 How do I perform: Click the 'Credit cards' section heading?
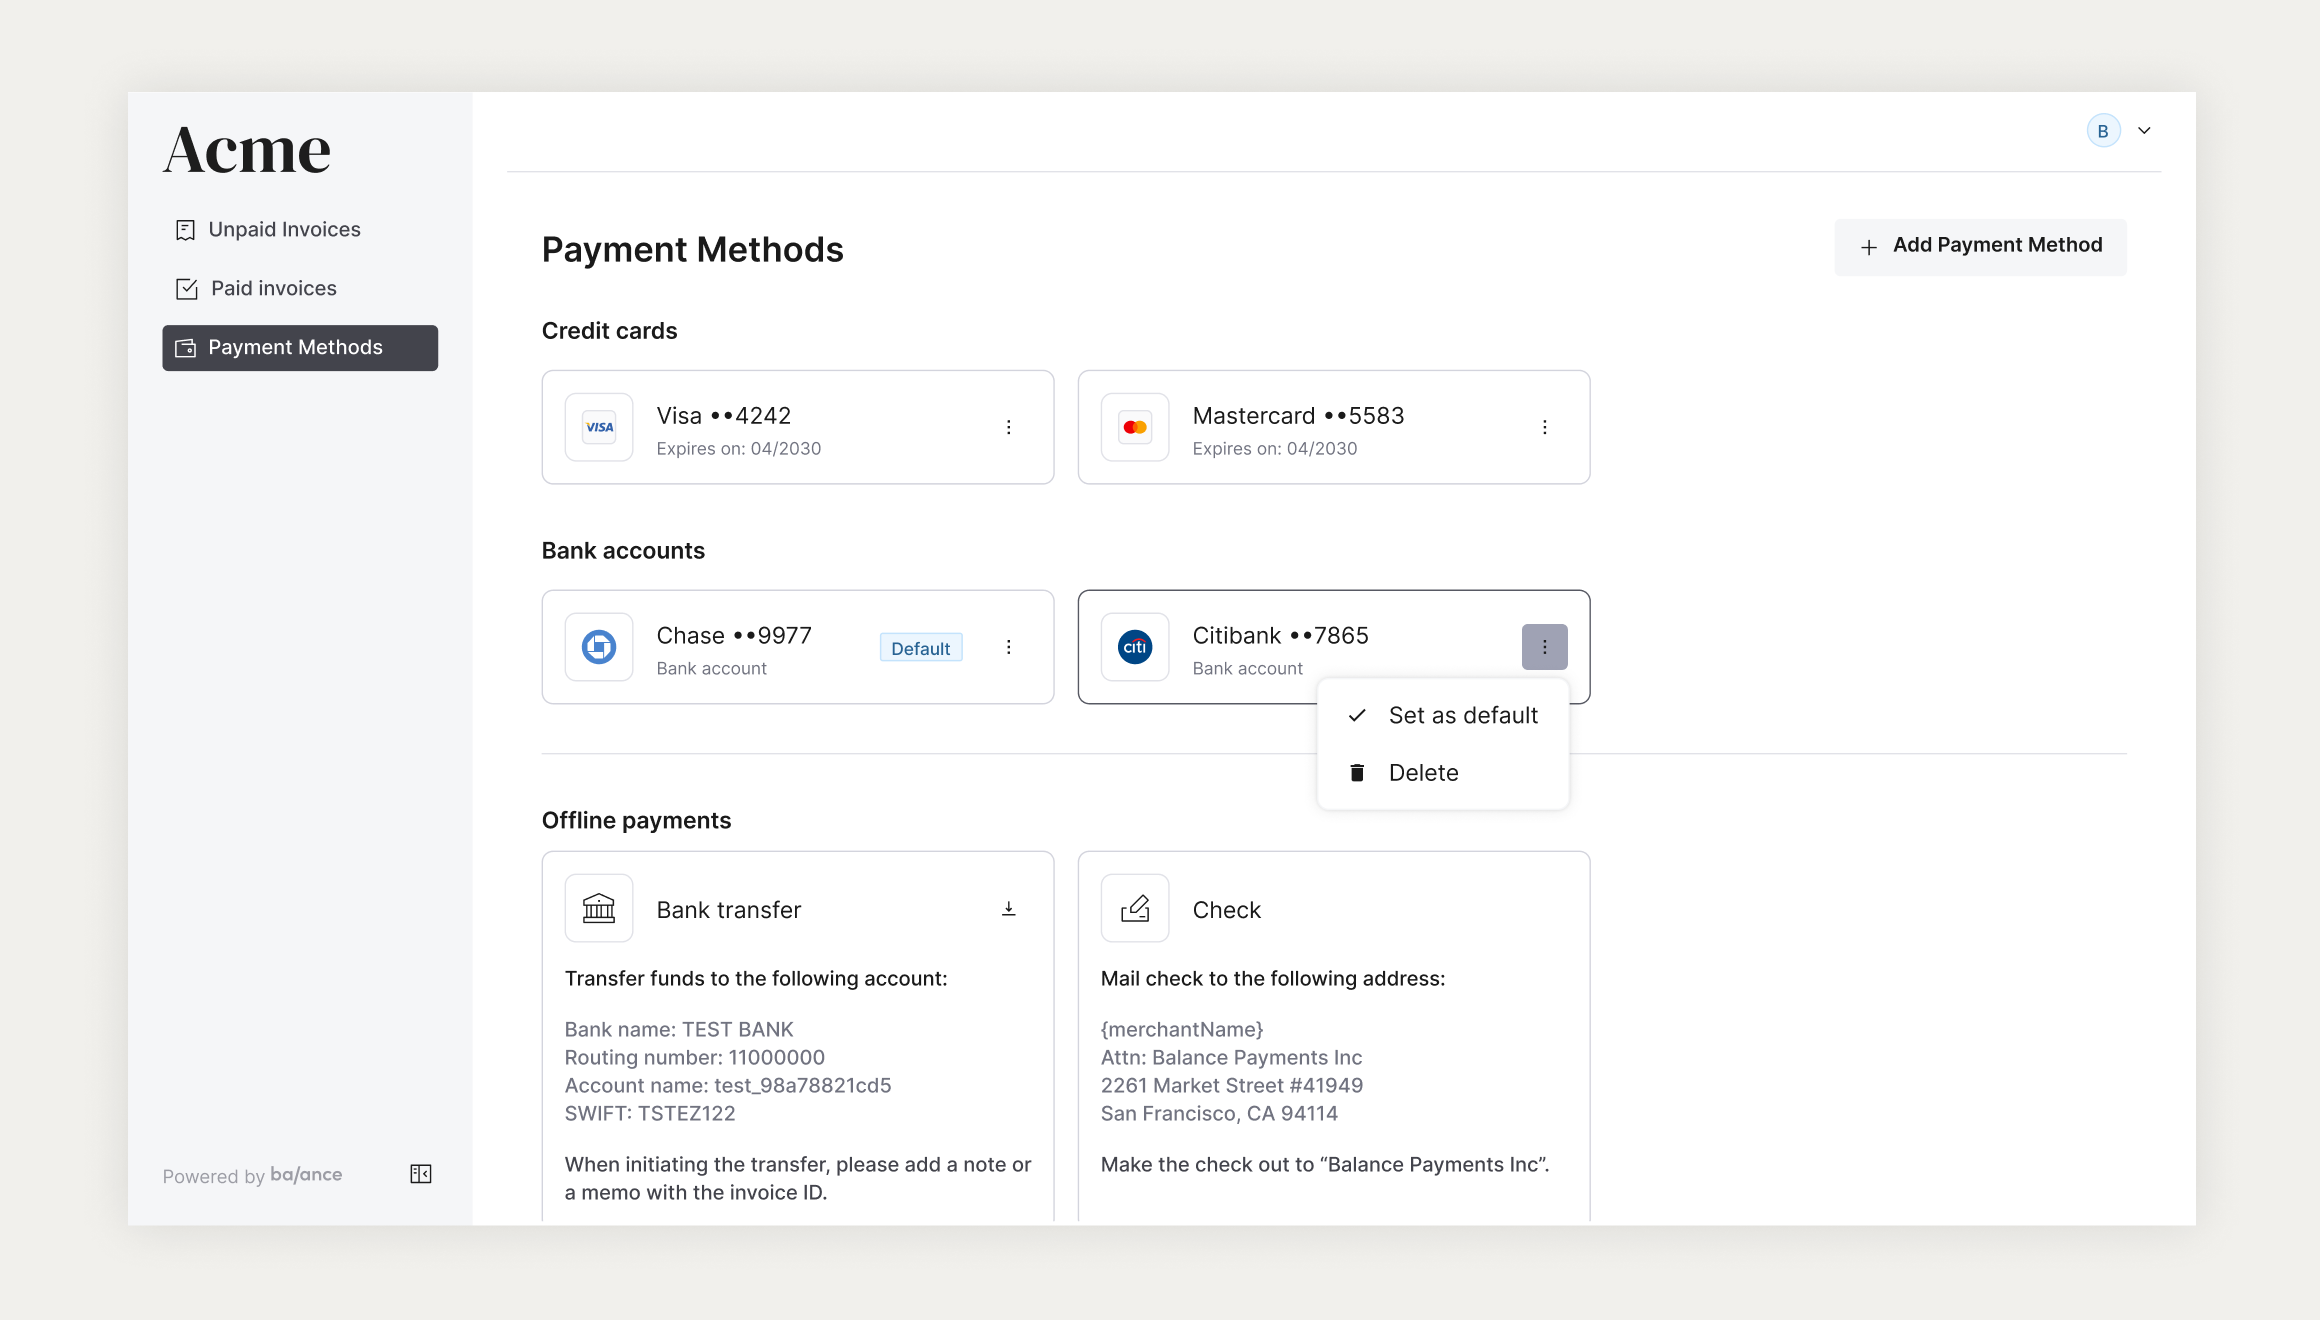pos(610,331)
